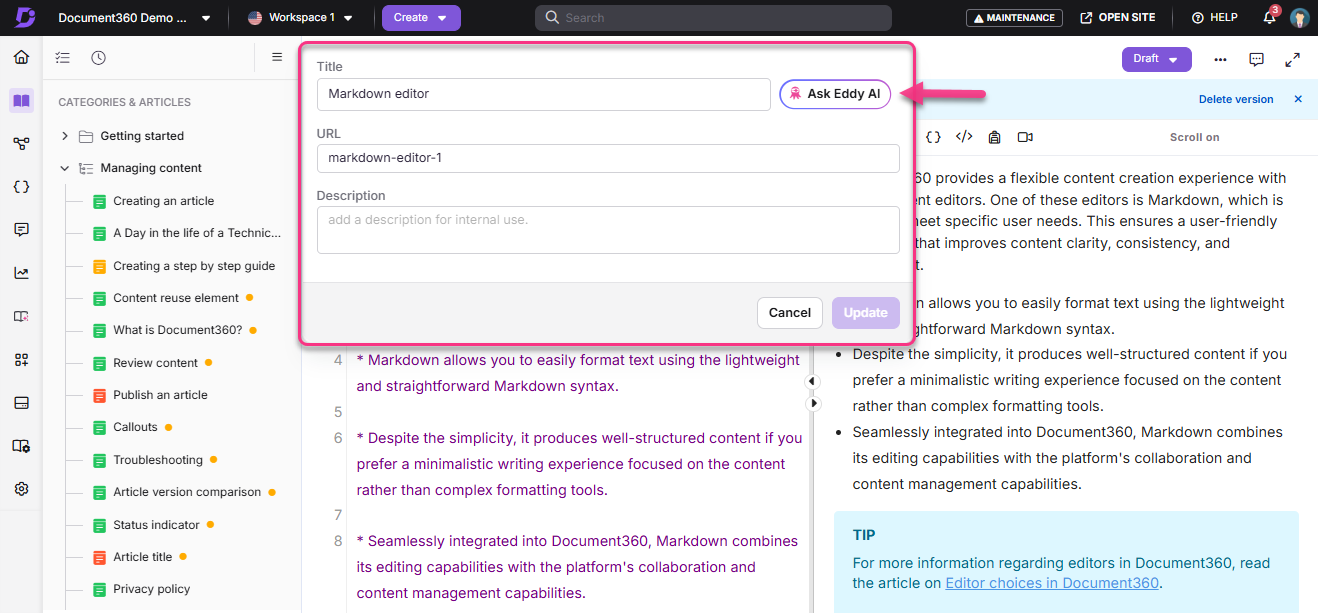The image size is (1318, 613).
Task: Expand the editor to fullscreen with the arrows icon
Action: [1292, 60]
